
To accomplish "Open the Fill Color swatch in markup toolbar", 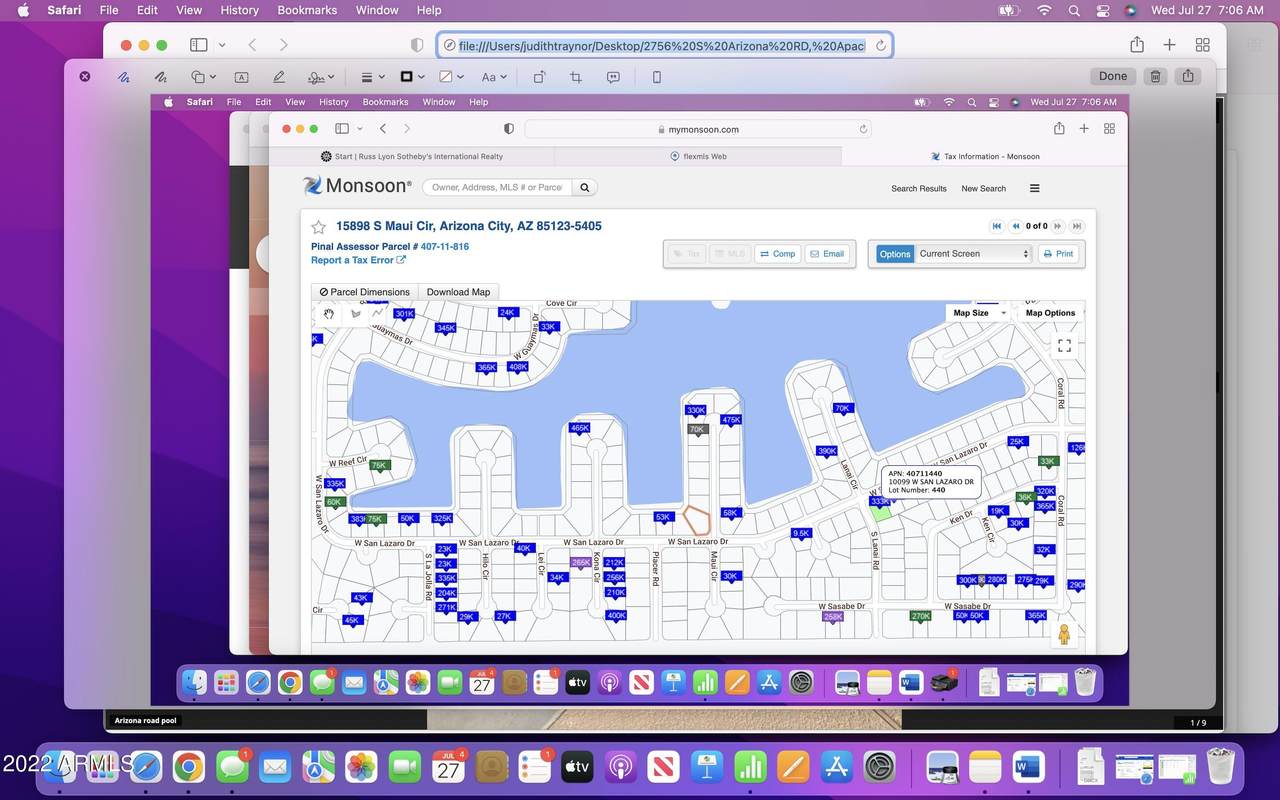I will [452, 77].
